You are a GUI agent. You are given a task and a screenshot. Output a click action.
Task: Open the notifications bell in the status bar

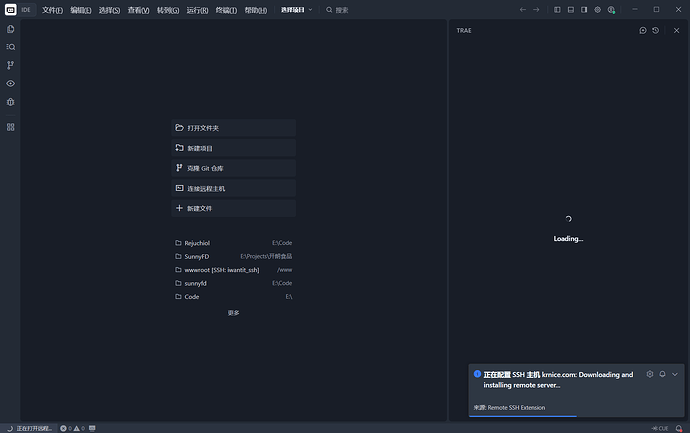[x=679, y=429]
